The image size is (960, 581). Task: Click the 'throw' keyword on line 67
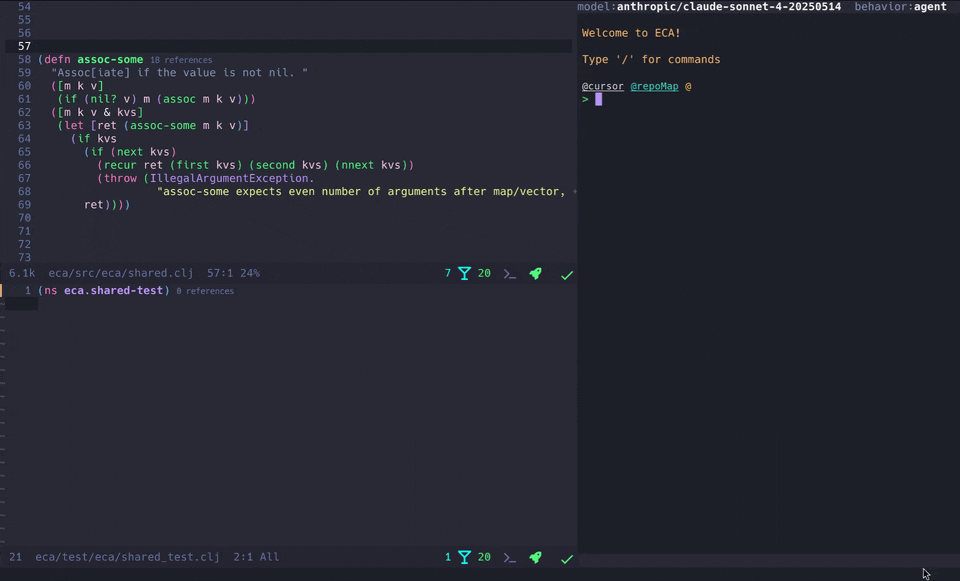120,178
